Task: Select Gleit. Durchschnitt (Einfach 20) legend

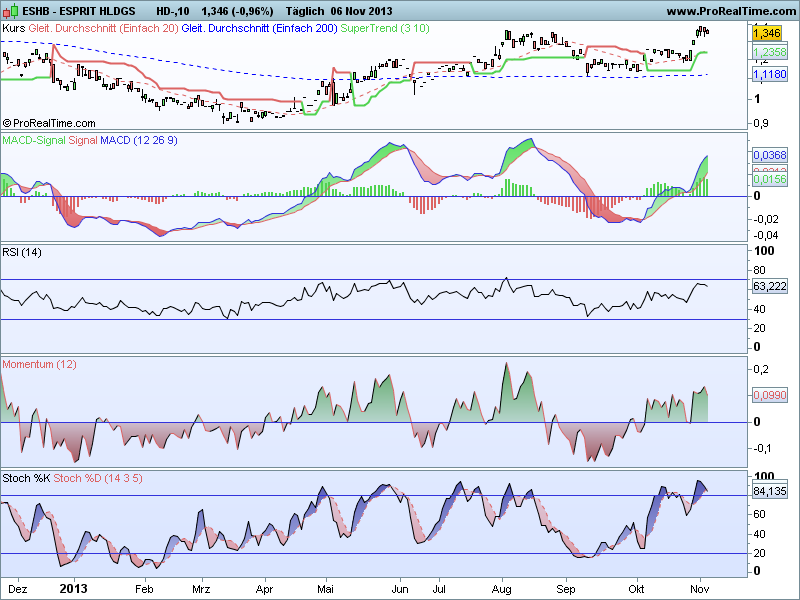Action: point(103,28)
